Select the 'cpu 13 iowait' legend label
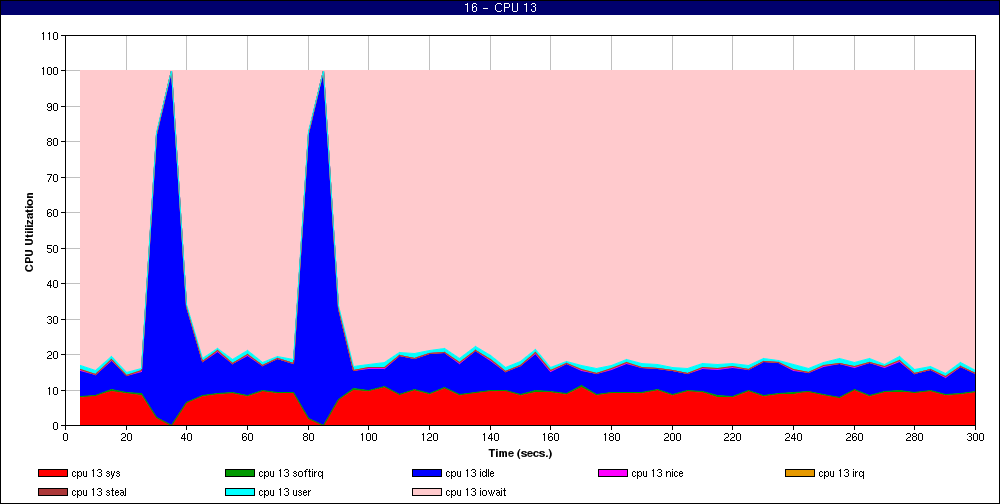The width and height of the screenshot is (1000, 504). pos(476,493)
